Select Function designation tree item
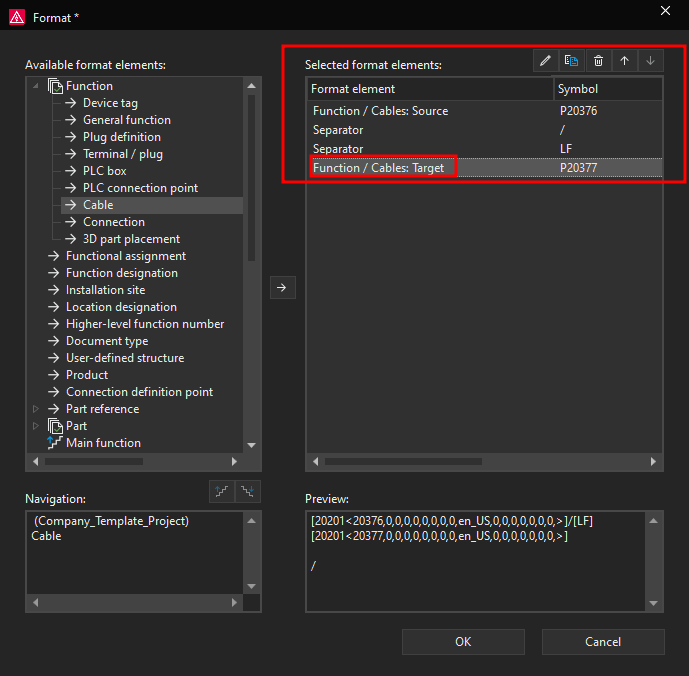 pyautogui.click(x=122, y=273)
